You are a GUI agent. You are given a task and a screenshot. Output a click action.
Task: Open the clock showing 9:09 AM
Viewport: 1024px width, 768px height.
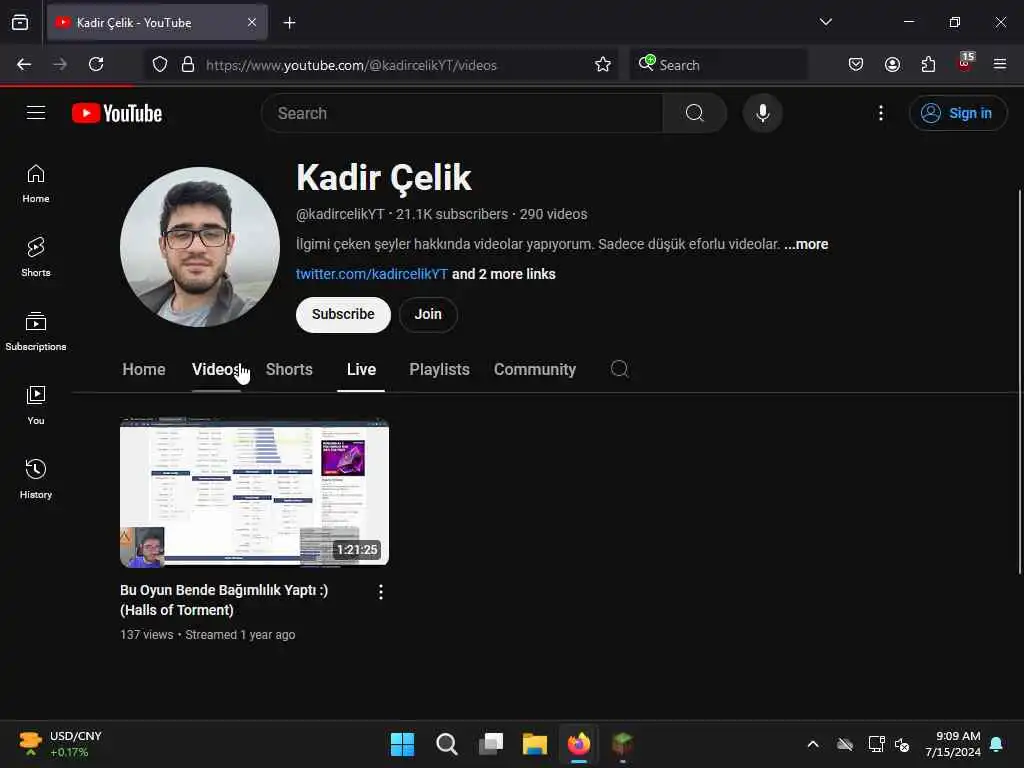point(953,744)
